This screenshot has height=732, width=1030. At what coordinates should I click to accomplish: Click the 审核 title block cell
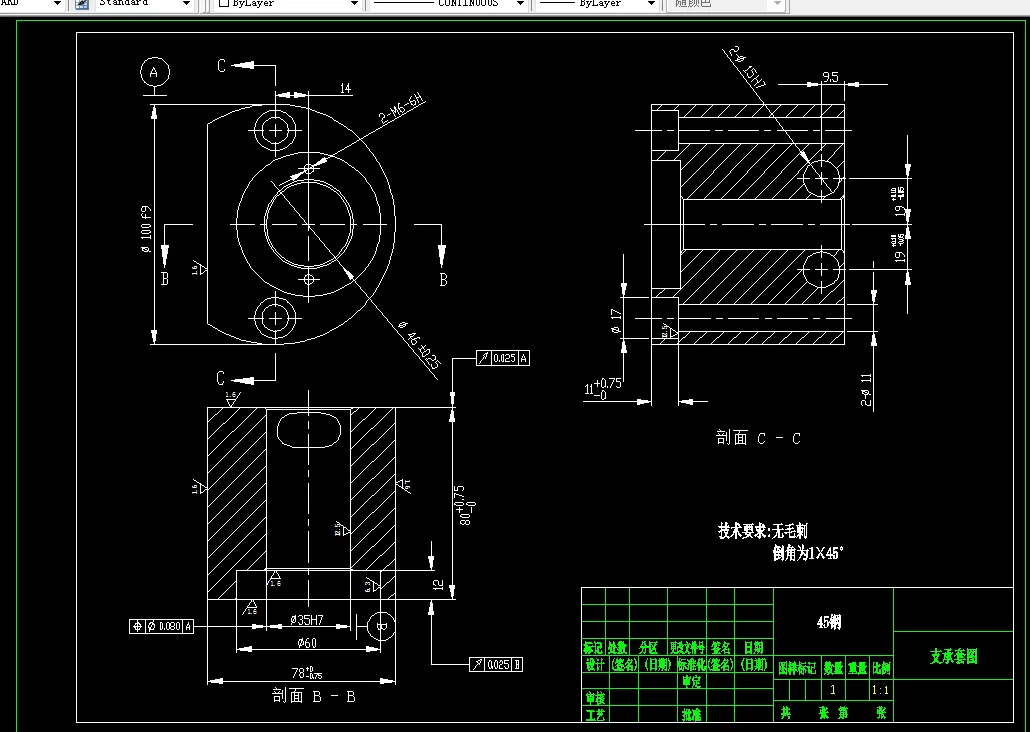click(x=594, y=697)
